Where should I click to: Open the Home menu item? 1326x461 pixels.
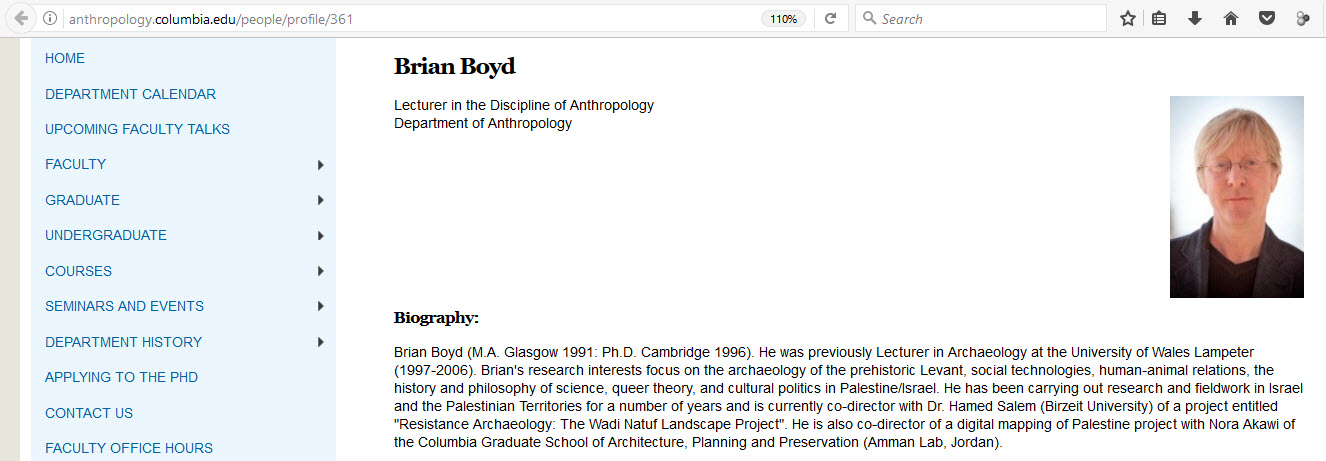tap(65, 58)
